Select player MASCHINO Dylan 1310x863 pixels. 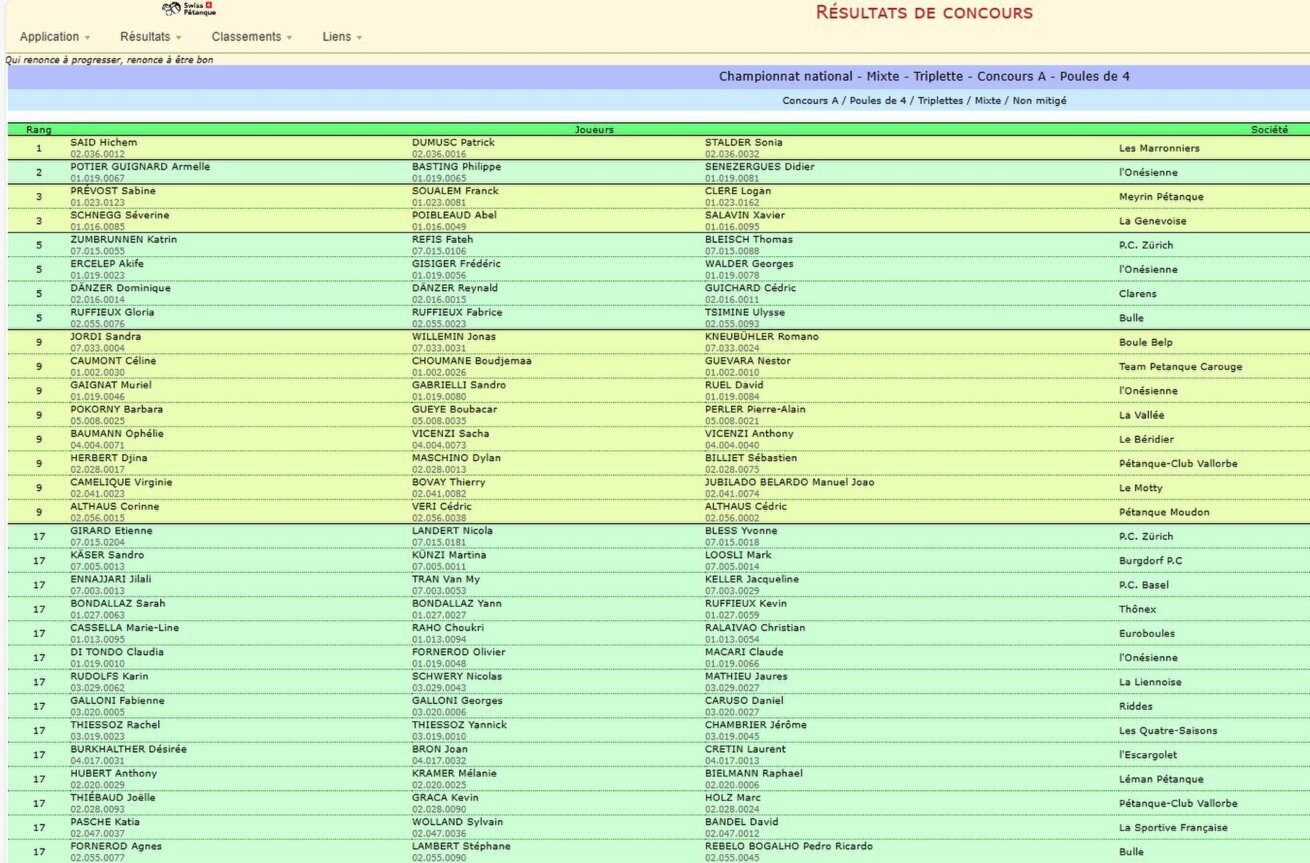click(x=457, y=458)
